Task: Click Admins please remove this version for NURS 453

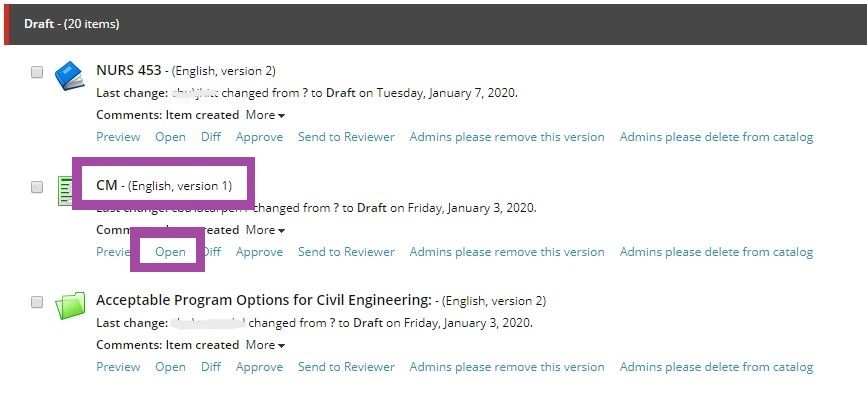Action: 507,137
